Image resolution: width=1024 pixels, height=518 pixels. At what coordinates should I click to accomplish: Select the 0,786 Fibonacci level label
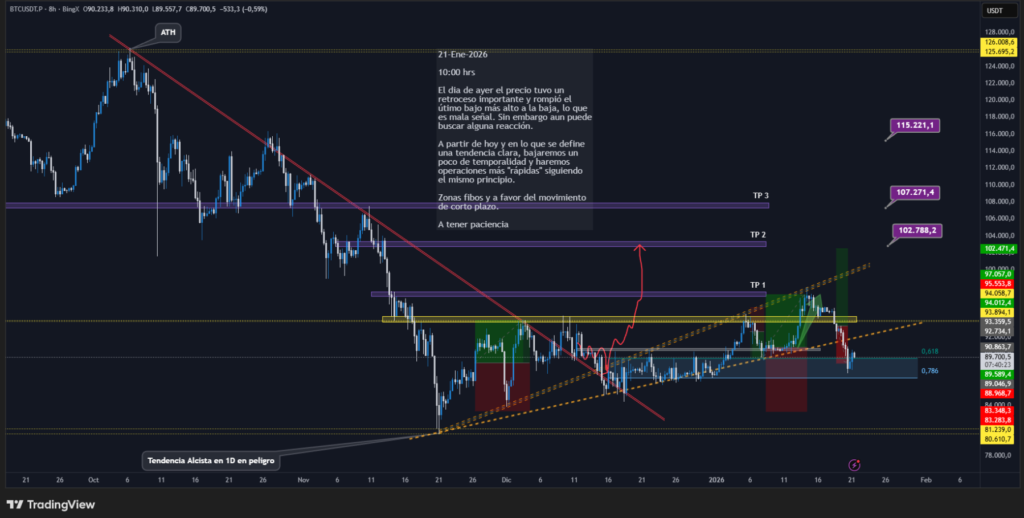coord(929,371)
